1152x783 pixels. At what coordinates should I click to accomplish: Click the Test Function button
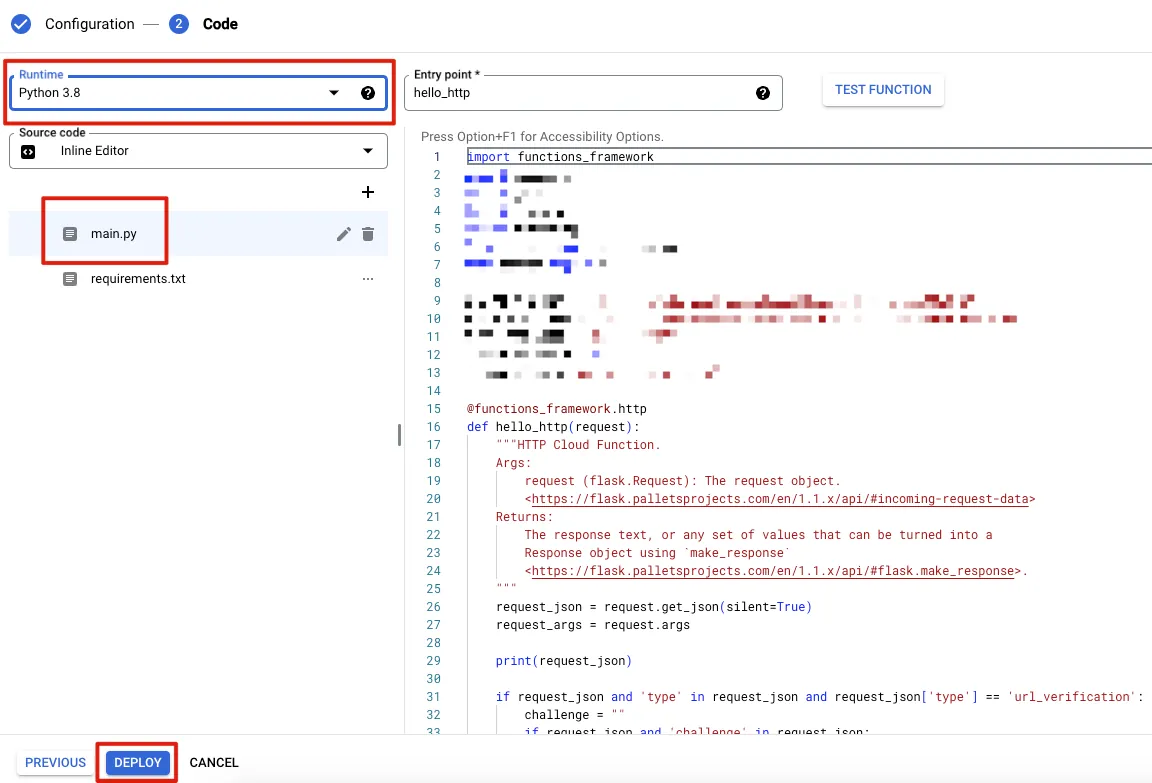[882, 90]
